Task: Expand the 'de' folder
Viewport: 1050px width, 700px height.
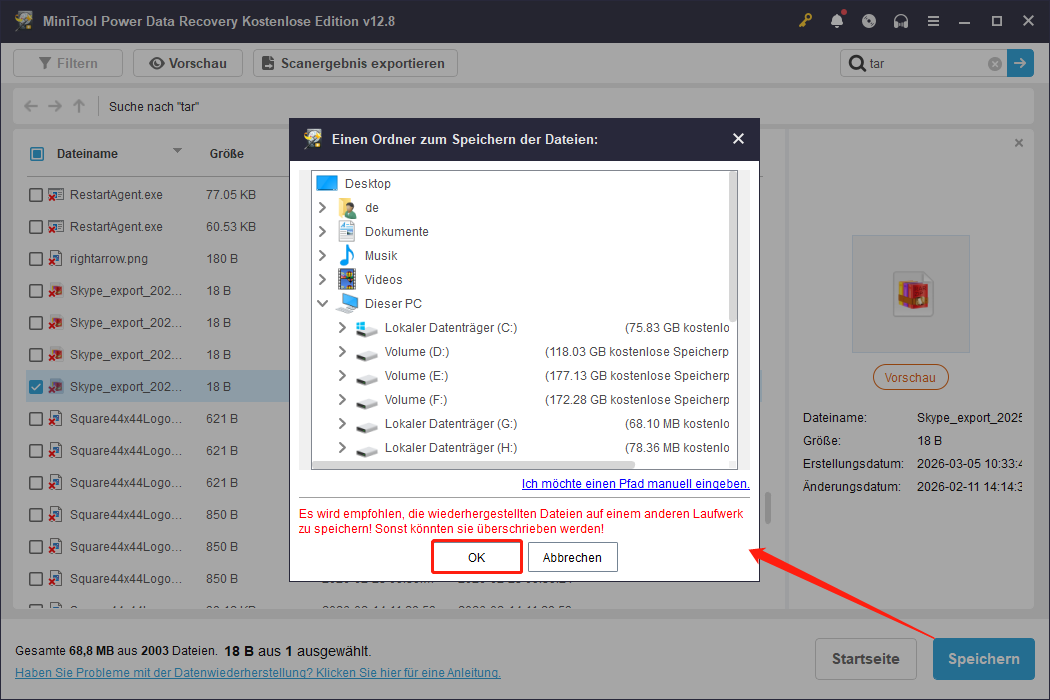Action: pos(322,208)
